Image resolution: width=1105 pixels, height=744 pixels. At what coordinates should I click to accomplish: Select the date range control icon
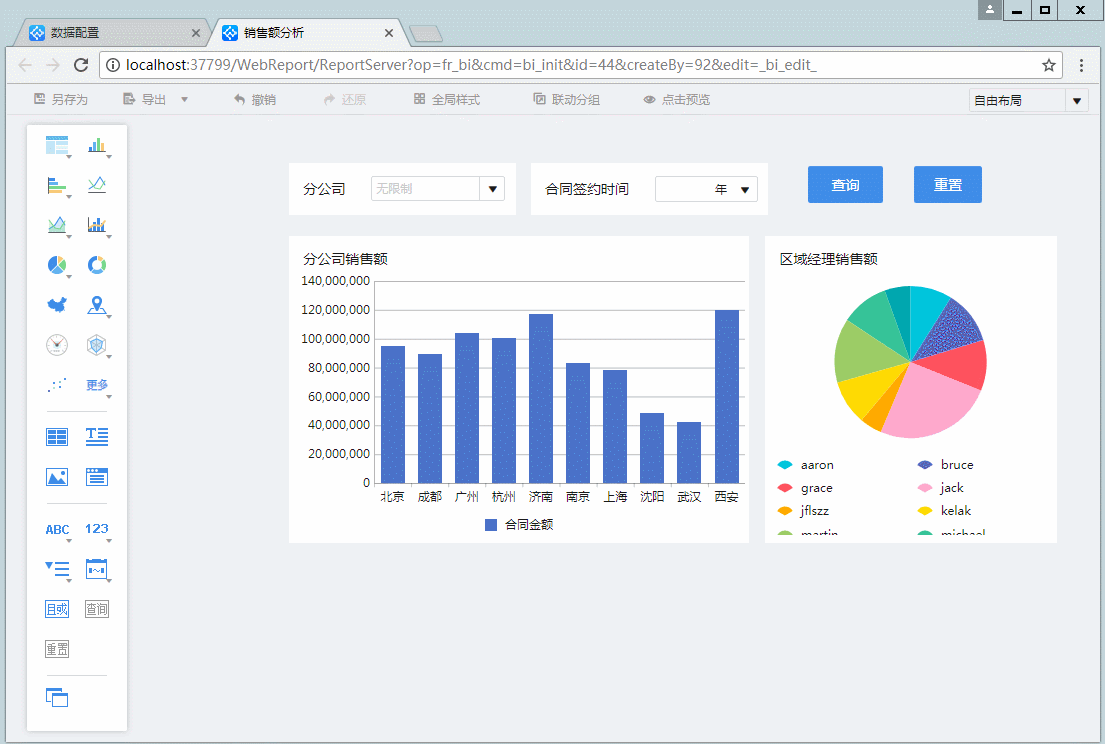[97, 569]
